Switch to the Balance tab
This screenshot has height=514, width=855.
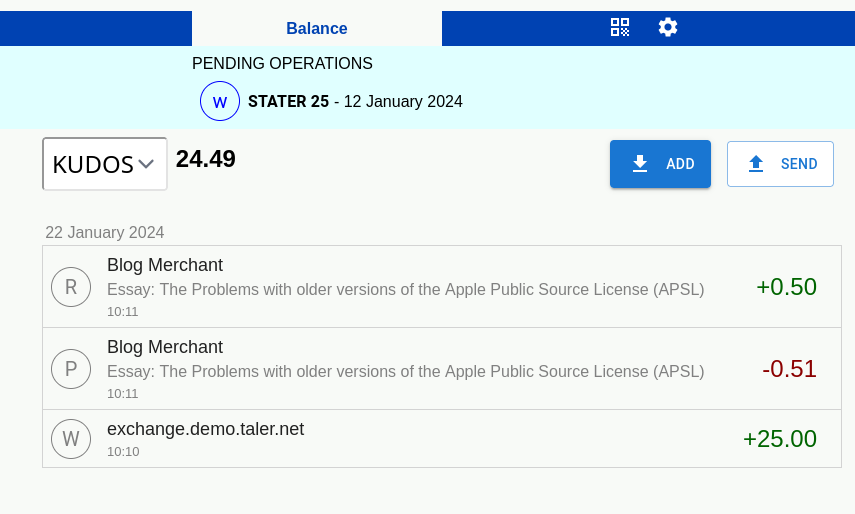pos(316,28)
